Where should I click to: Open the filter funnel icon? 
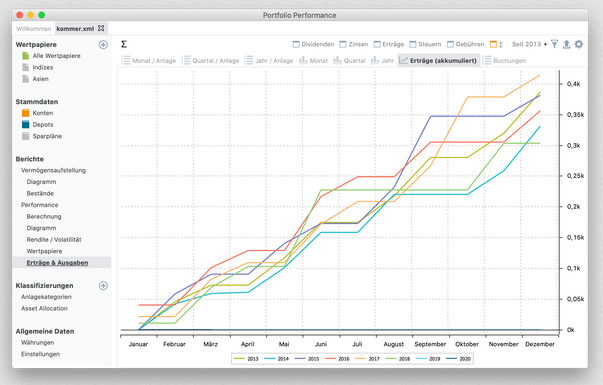coord(554,44)
